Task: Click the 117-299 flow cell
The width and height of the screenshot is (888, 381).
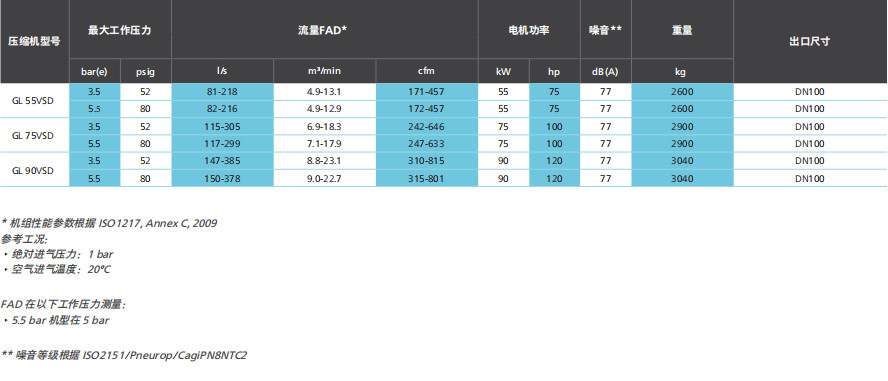Action: coord(223,144)
